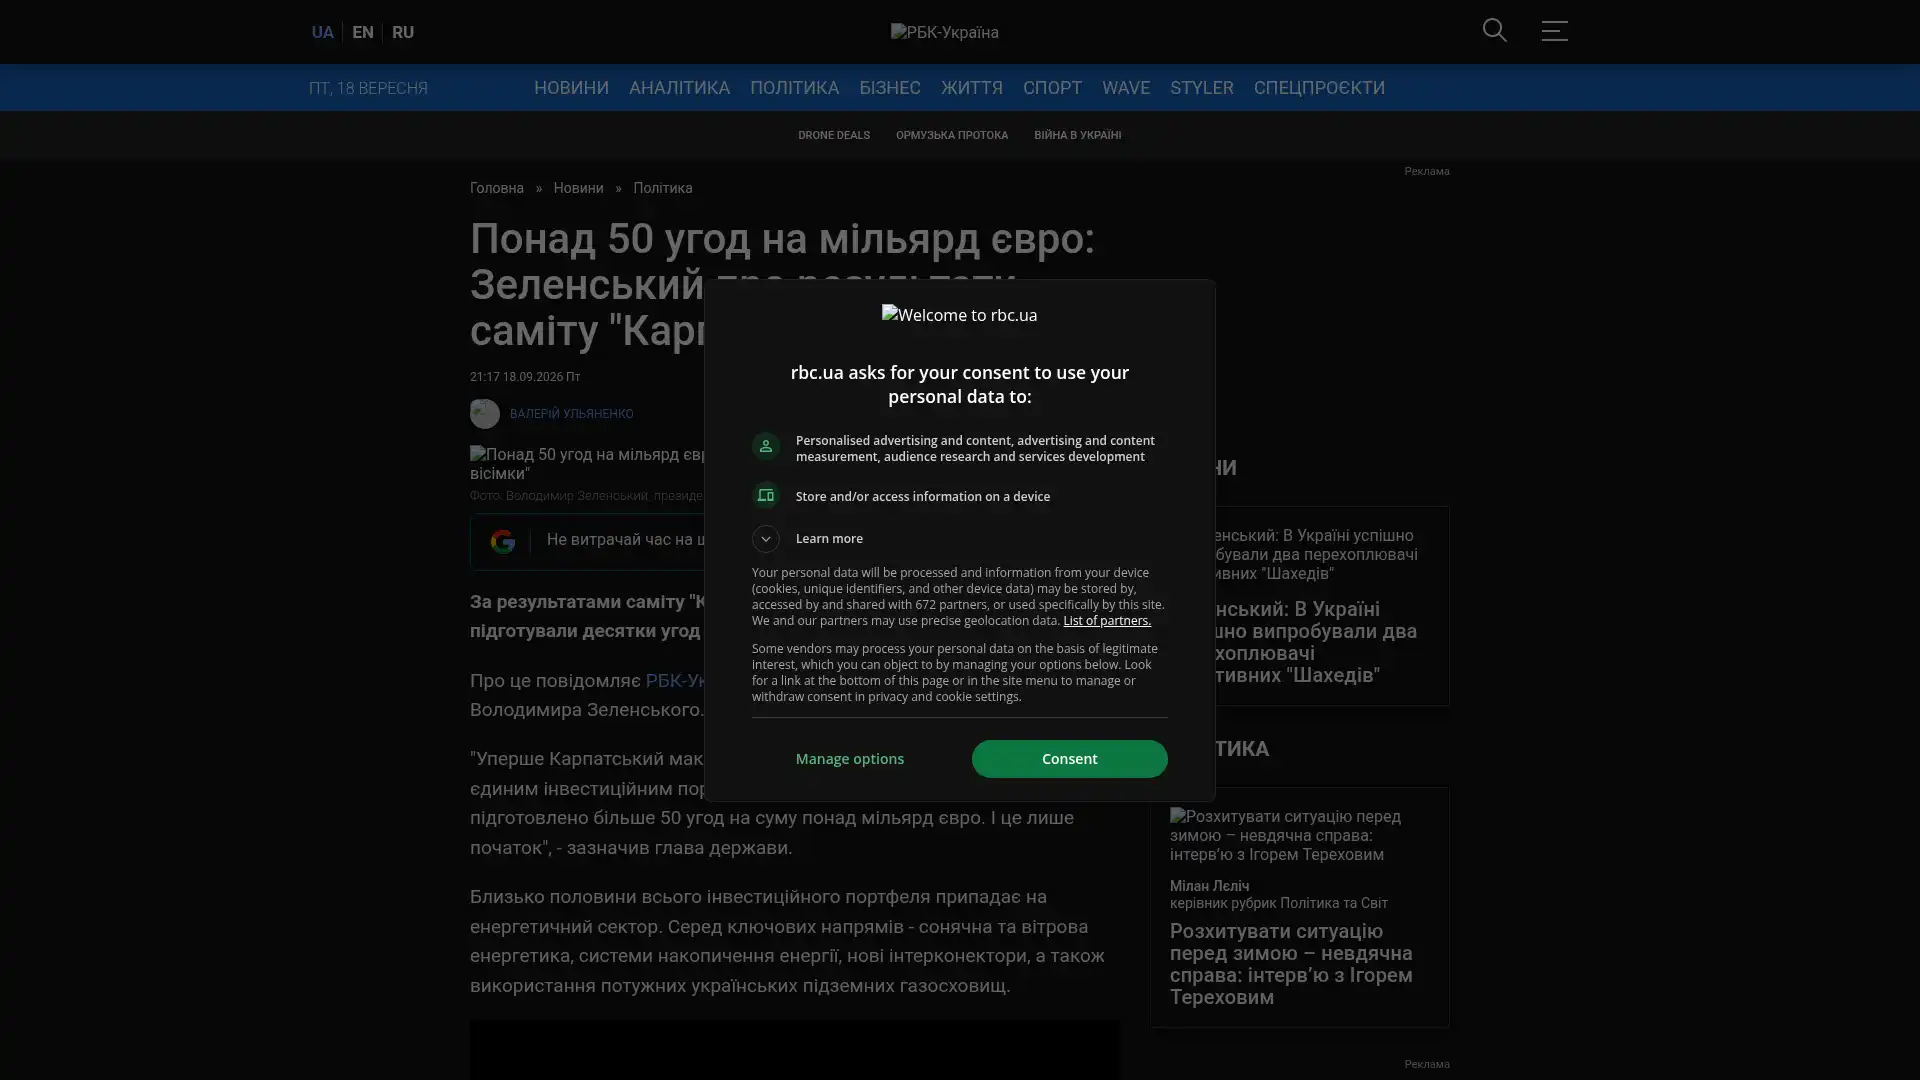This screenshot has height=1080, width=1920.
Task: Click the author avatar next to Валерій Ульяненко
Action: click(485, 414)
